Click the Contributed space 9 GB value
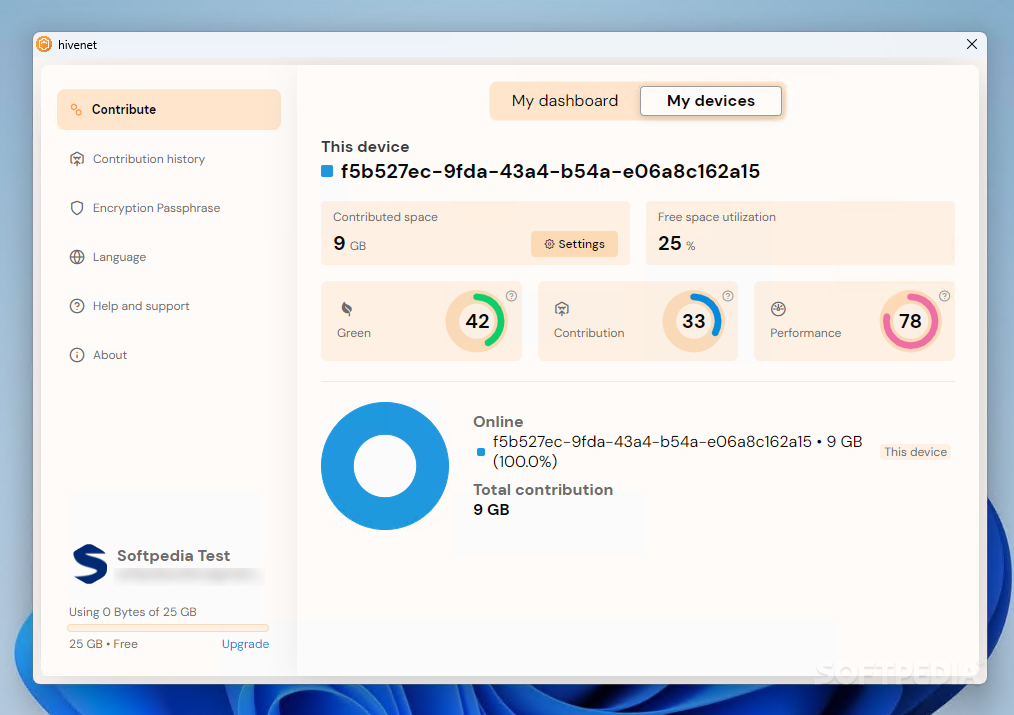 [350, 244]
